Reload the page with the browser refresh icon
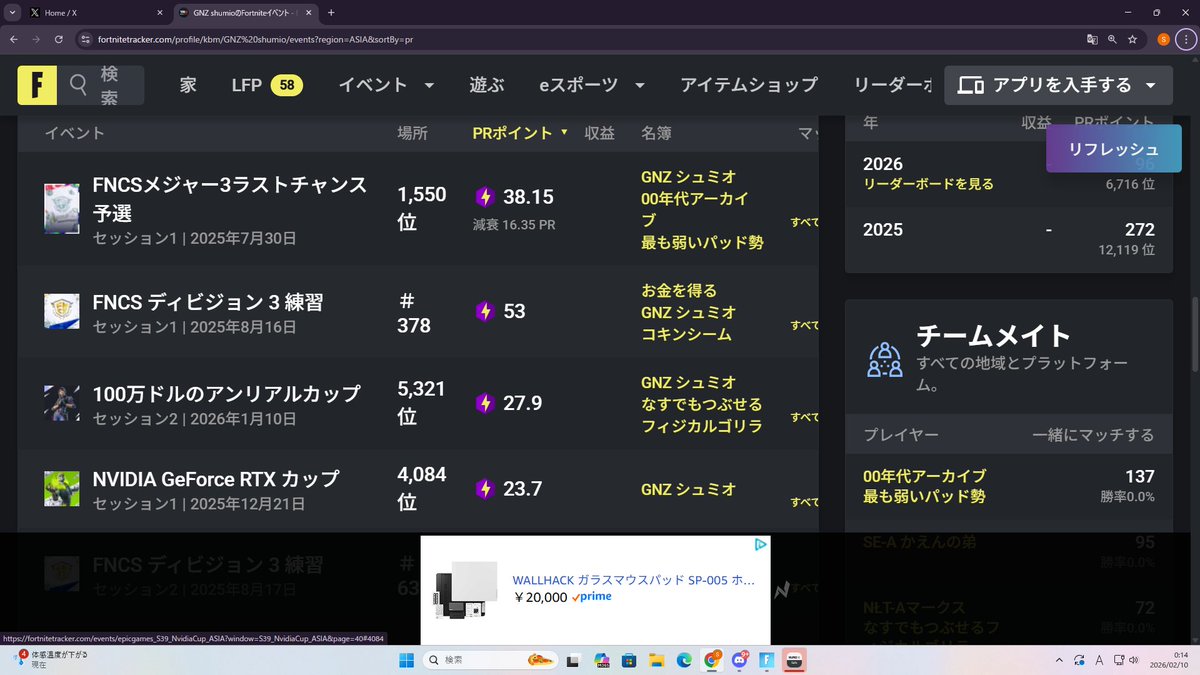Viewport: 1200px width, 675px height. [x=59, y=39]
